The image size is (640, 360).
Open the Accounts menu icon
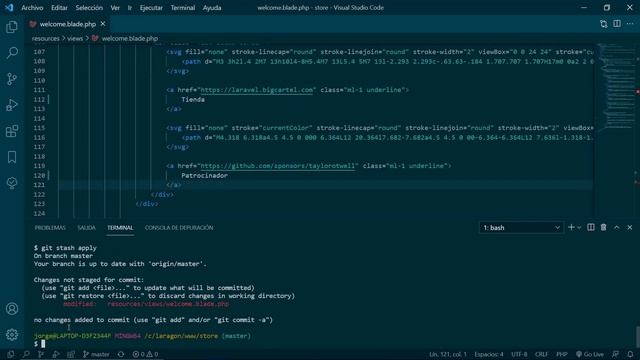[12, 309]
